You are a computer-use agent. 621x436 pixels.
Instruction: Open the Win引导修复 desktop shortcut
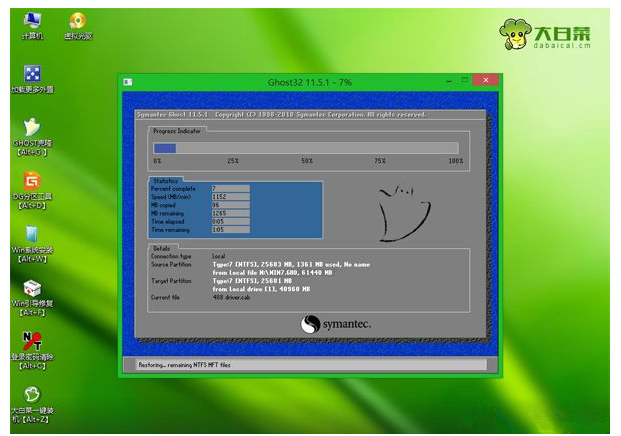point(31,290)
